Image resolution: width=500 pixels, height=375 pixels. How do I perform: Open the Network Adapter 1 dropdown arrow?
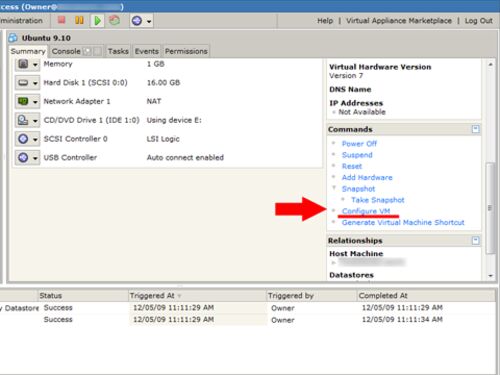point(35,102)
